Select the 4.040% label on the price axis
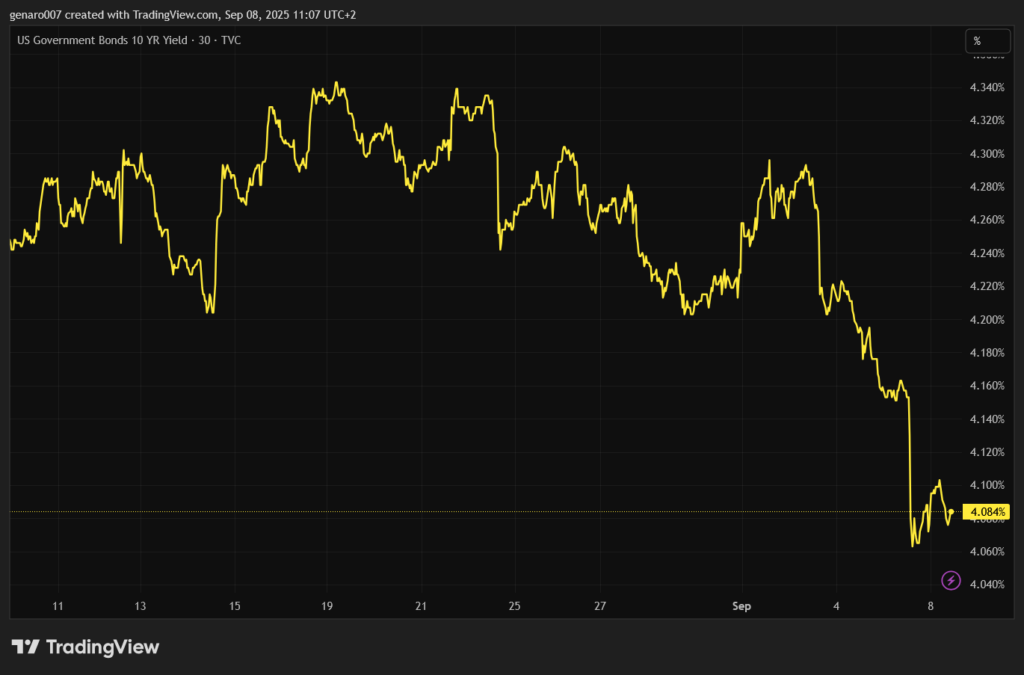This screenshot has height=675, width=1024. [x=987, y=584]
